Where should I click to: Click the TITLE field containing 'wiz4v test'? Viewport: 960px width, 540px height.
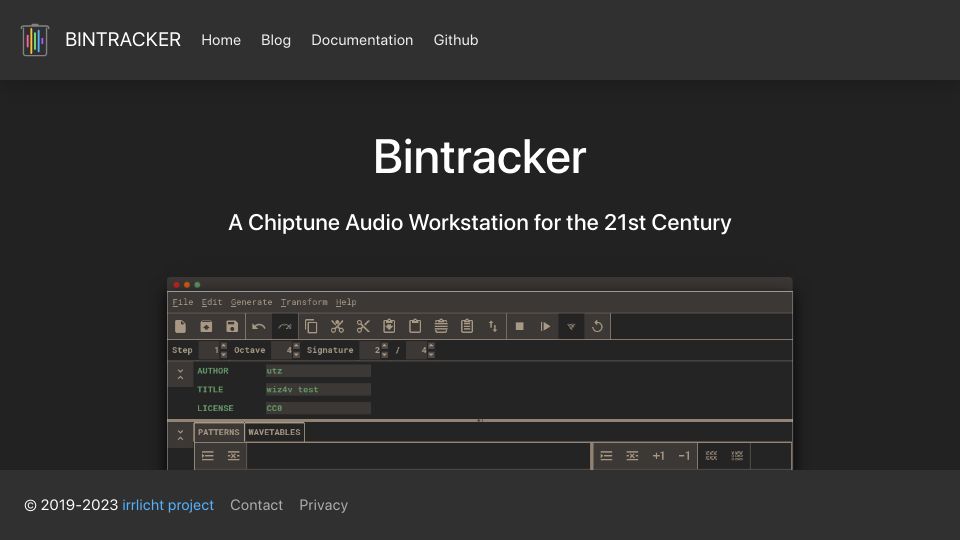(318, 389)
